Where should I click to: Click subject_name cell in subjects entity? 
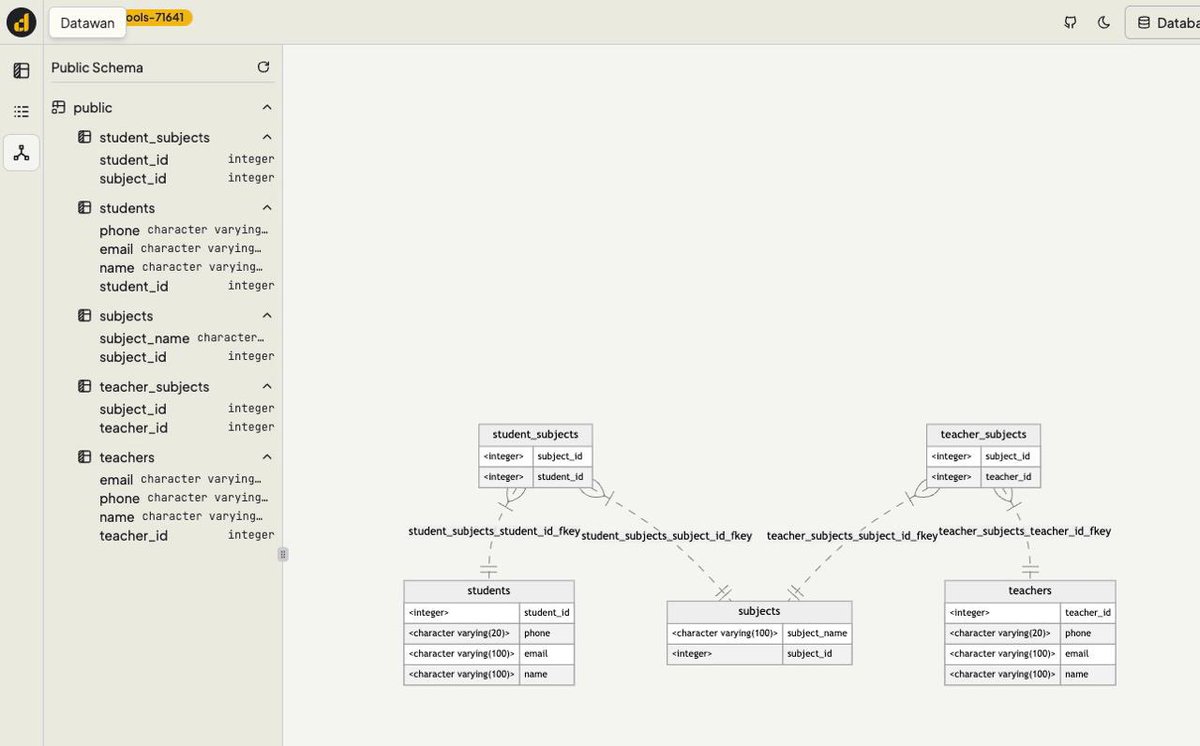tap(817, 633)
